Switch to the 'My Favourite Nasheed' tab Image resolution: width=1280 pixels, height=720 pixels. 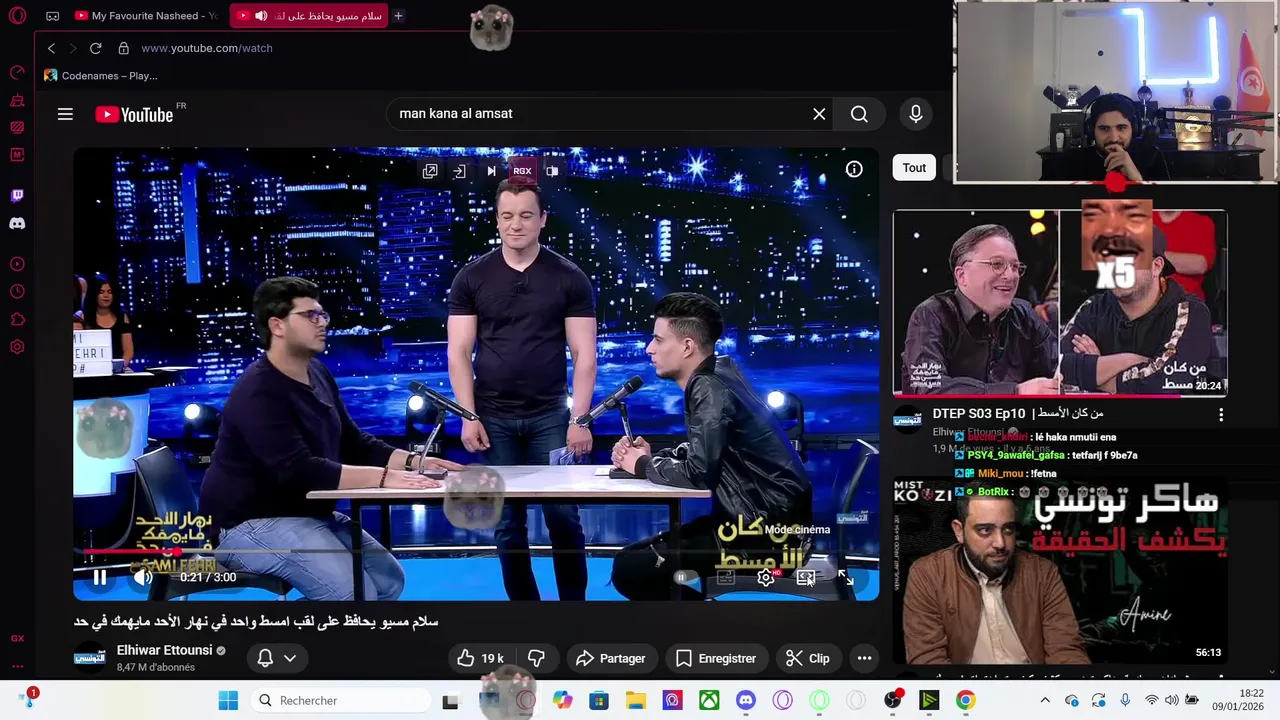click(146, 16)
